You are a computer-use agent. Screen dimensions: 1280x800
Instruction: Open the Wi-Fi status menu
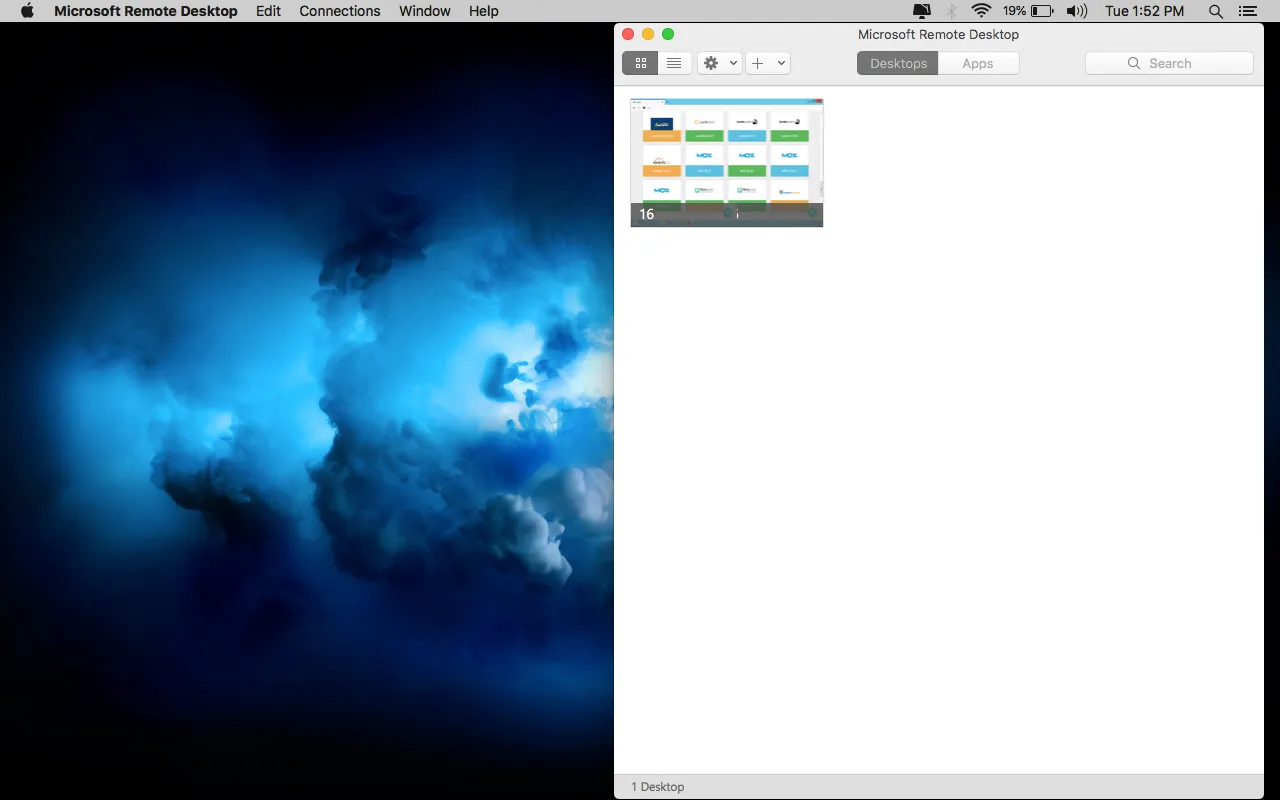click(x=981, y=11)
